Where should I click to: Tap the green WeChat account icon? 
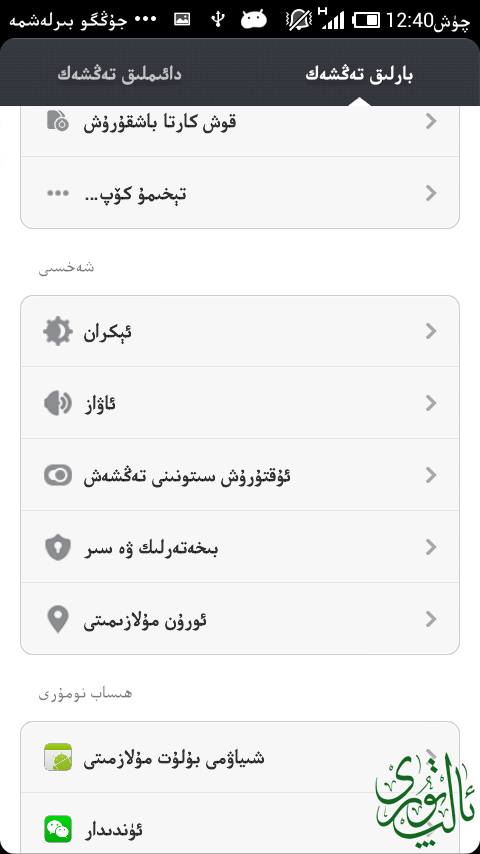tap(58, 829)
